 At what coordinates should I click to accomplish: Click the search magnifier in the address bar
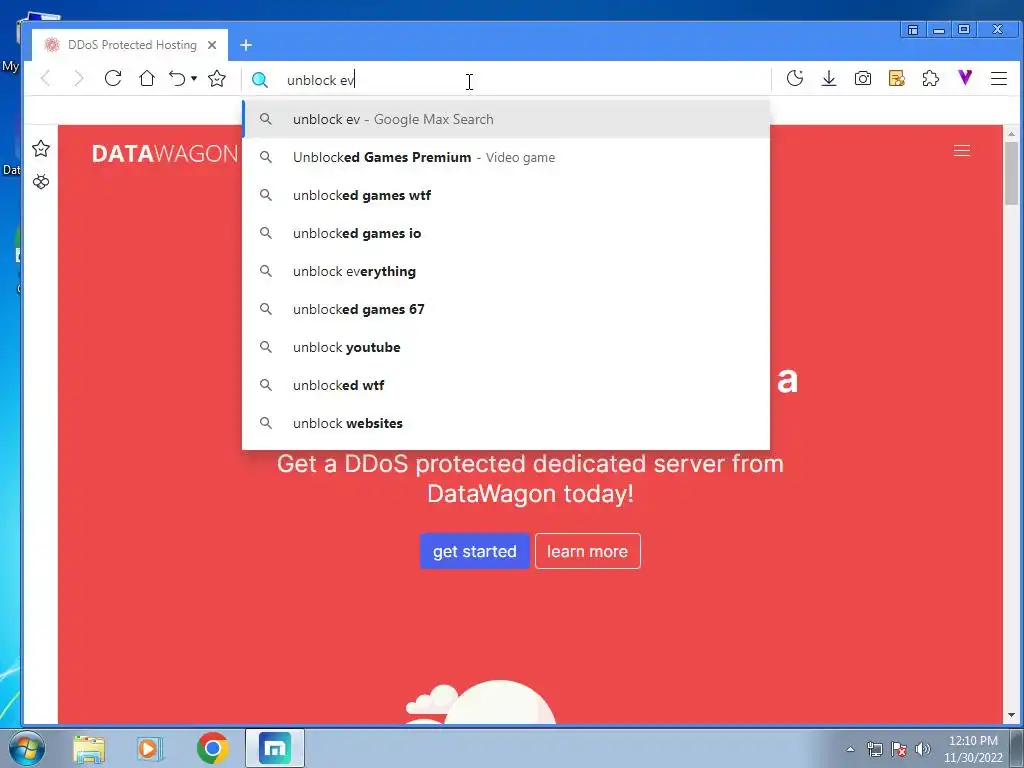point(259,80)
